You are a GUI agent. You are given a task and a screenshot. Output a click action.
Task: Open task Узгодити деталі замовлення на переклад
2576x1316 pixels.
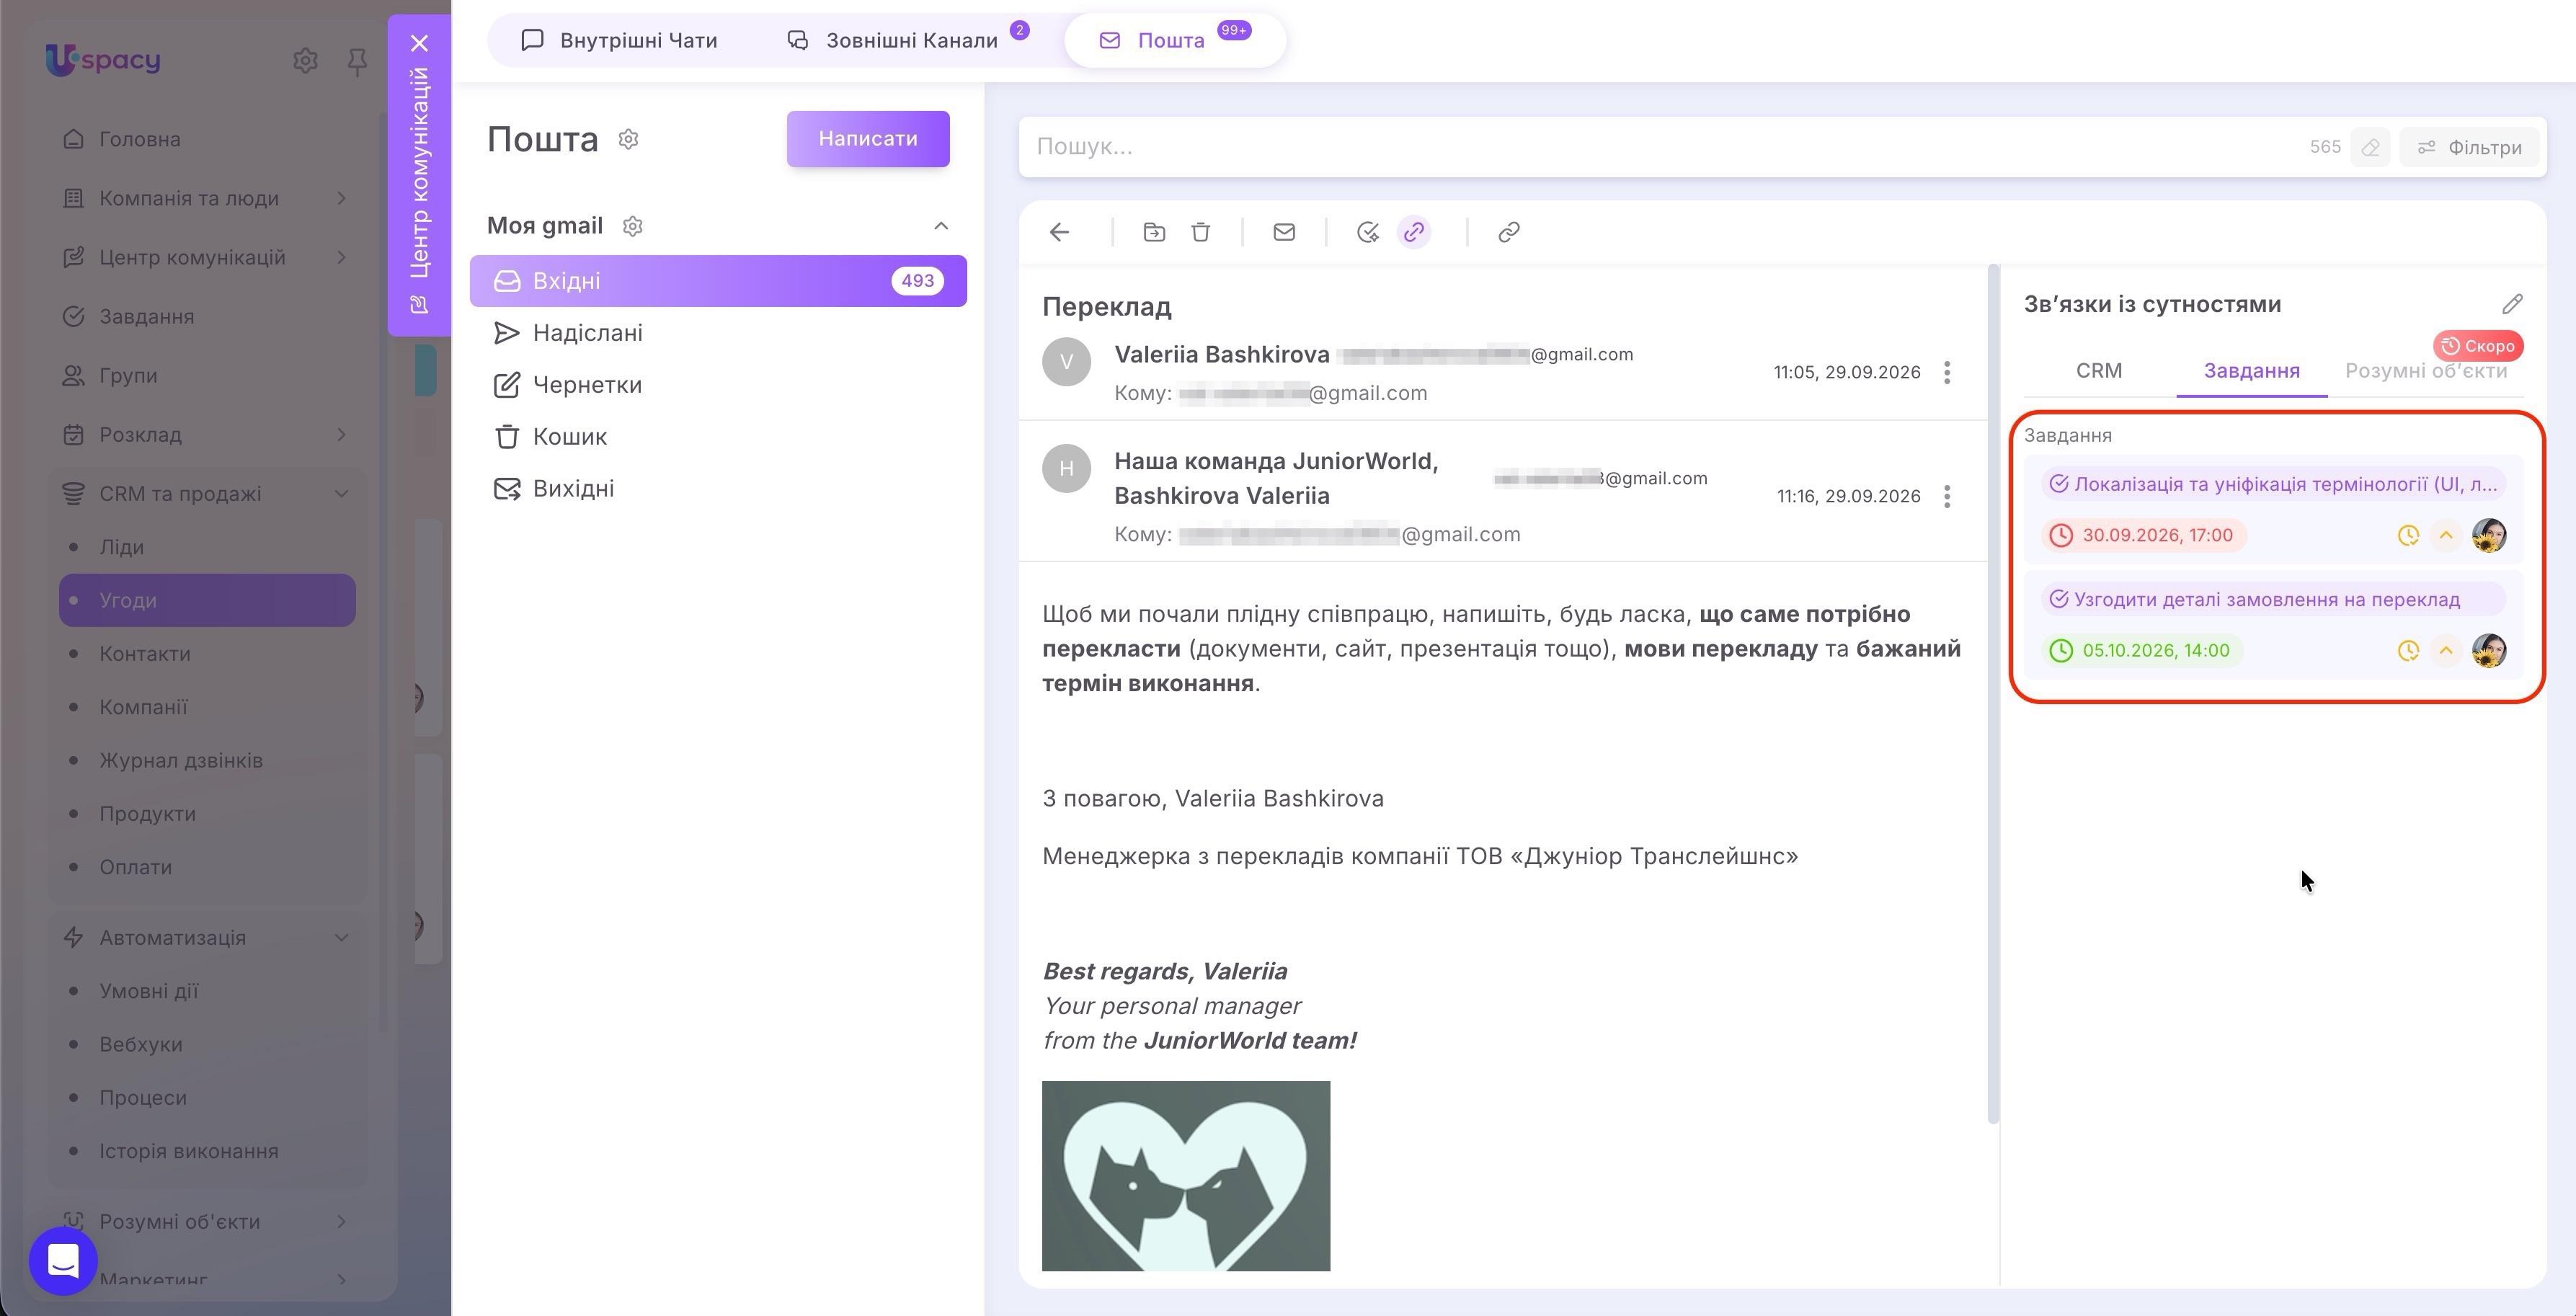coord(2272,599)
